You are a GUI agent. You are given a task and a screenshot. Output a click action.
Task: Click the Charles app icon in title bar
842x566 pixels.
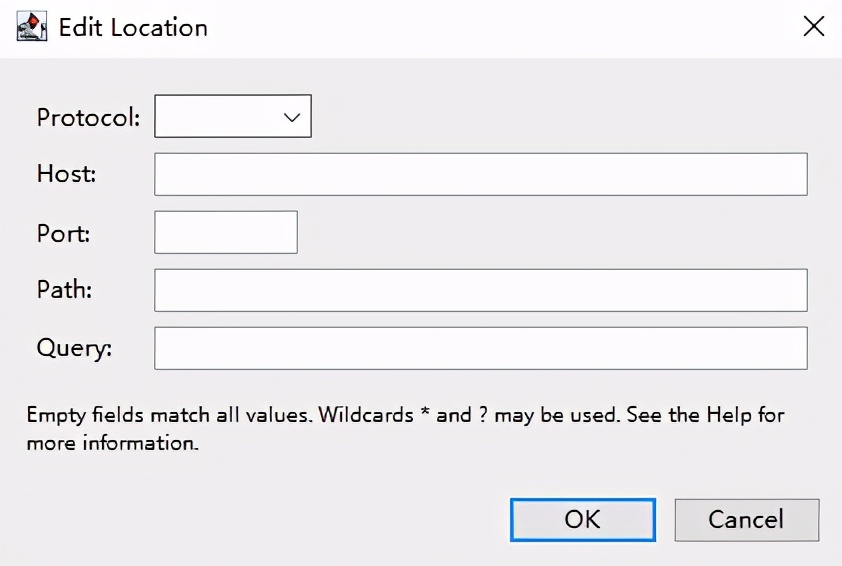[x=33, y=27]
